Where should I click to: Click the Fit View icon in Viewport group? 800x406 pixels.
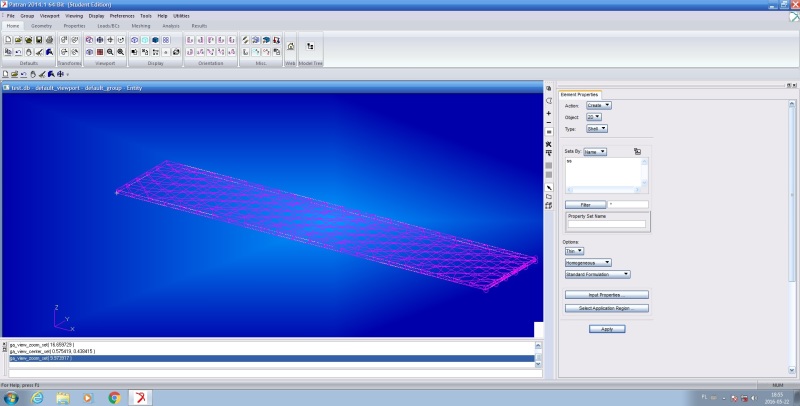(100, 40)
